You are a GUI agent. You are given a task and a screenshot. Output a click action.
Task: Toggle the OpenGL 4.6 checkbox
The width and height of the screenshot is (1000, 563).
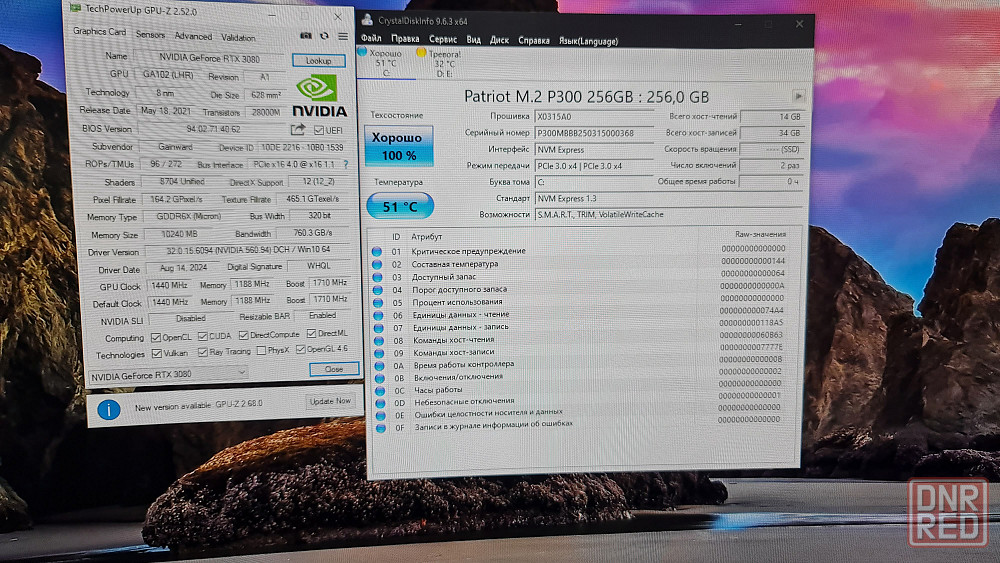pos(301,349)
